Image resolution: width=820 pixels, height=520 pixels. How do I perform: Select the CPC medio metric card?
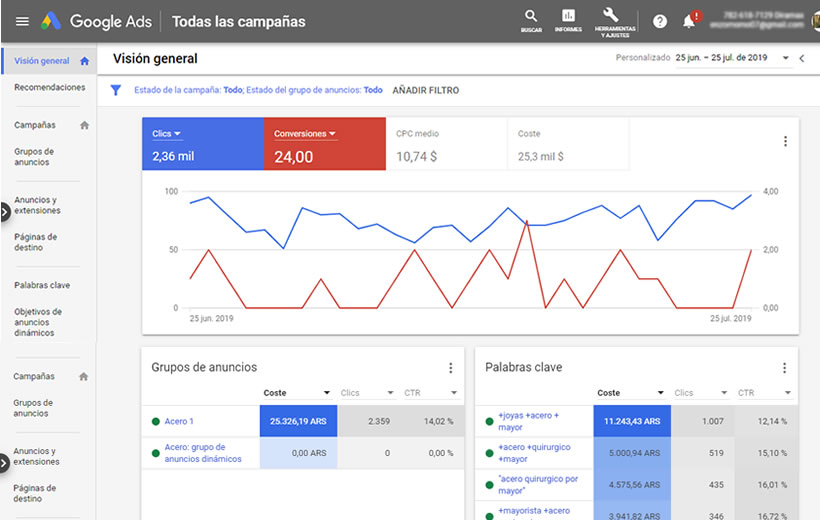click(447, 144)
